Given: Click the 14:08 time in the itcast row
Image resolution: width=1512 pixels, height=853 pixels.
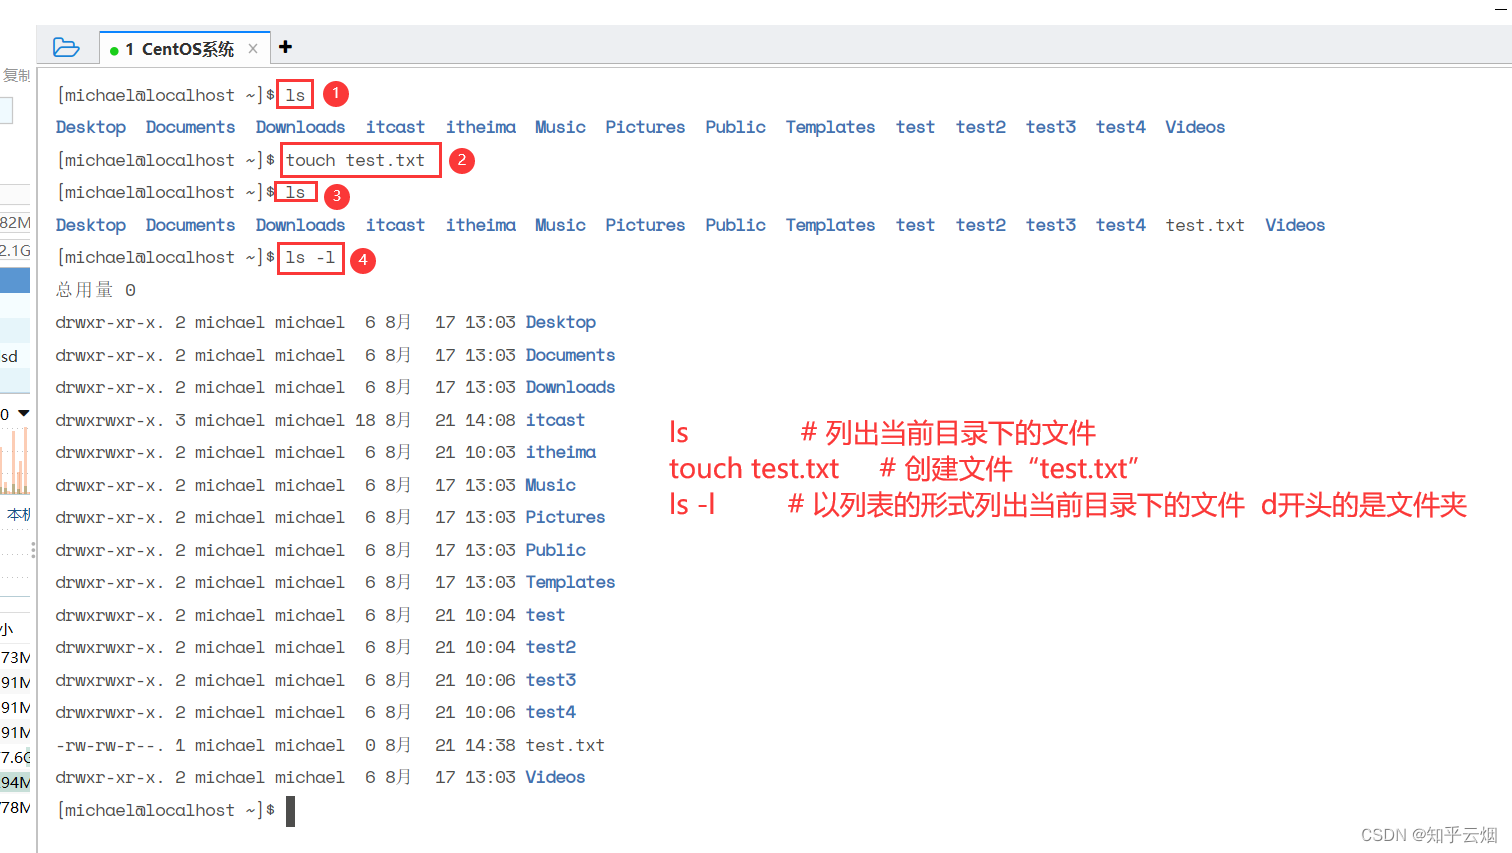Looking at the screenshot, I should pyautogui.click(x=491, y=420).
